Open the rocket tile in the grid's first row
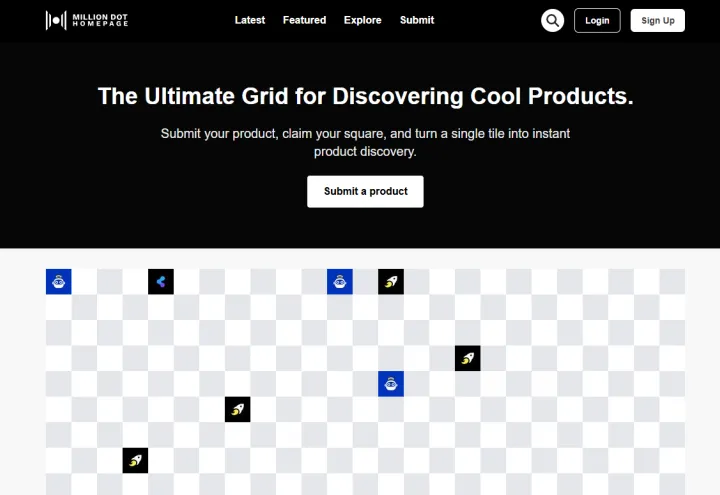Screen dimensions: 720x495 (391, 281)
